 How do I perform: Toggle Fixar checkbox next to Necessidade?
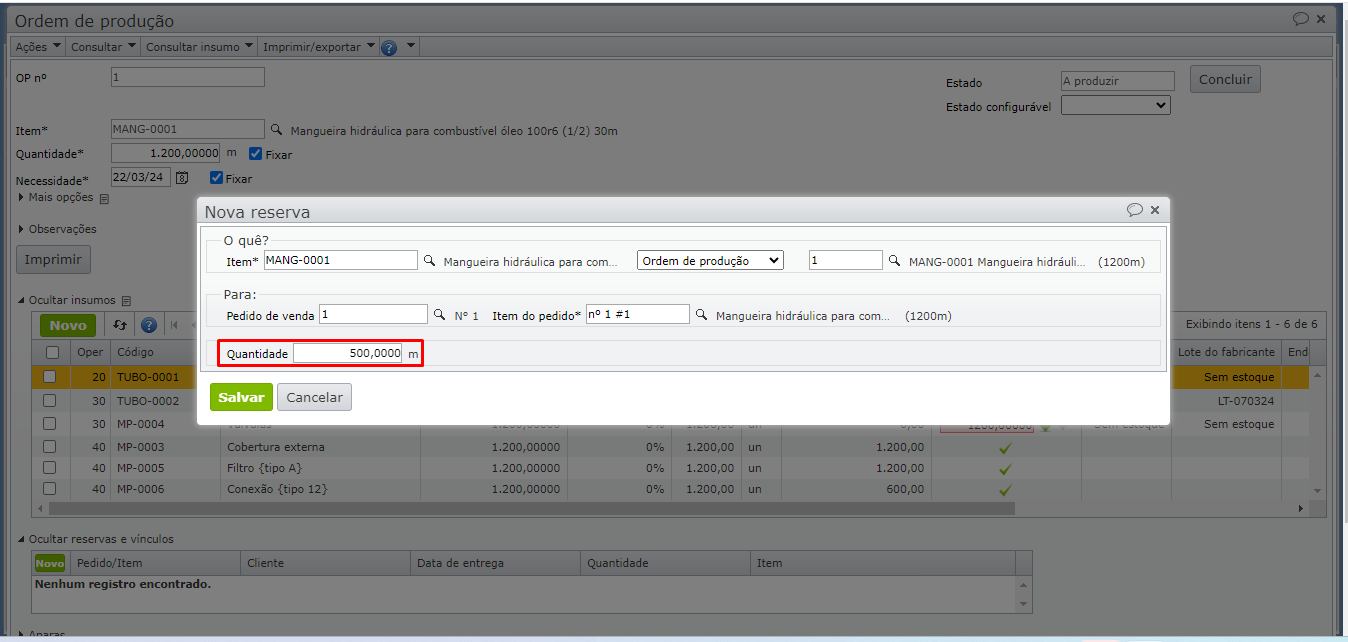pos(216,178)
